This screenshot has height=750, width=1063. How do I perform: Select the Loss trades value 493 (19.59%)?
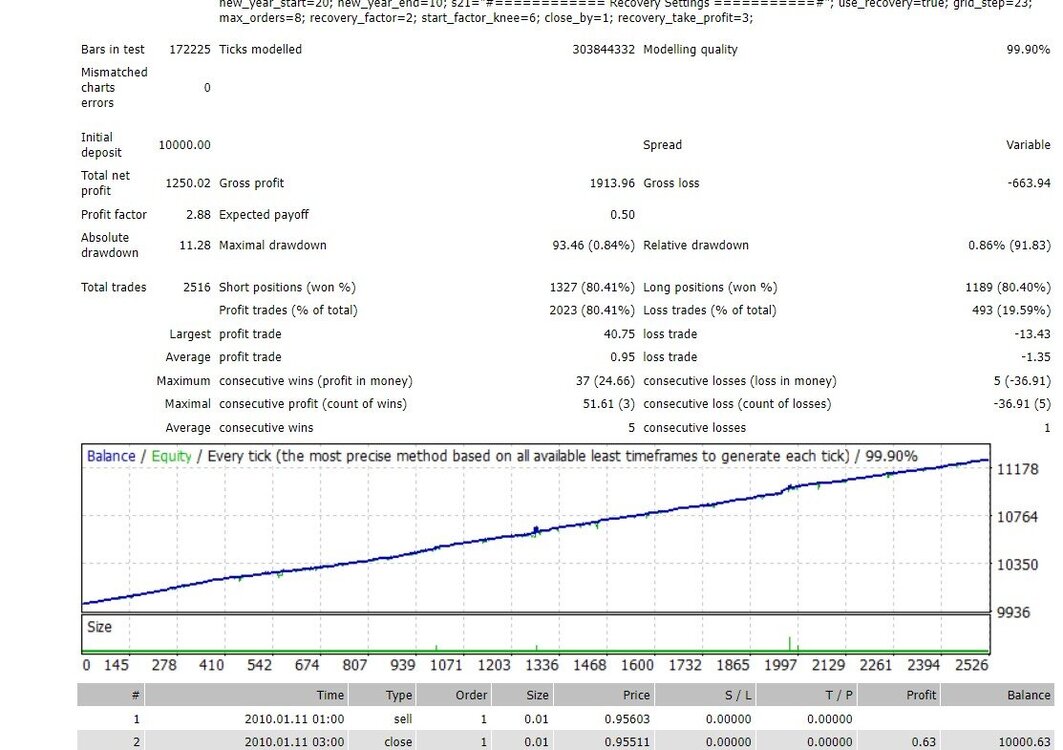(x=1011, y=311)
